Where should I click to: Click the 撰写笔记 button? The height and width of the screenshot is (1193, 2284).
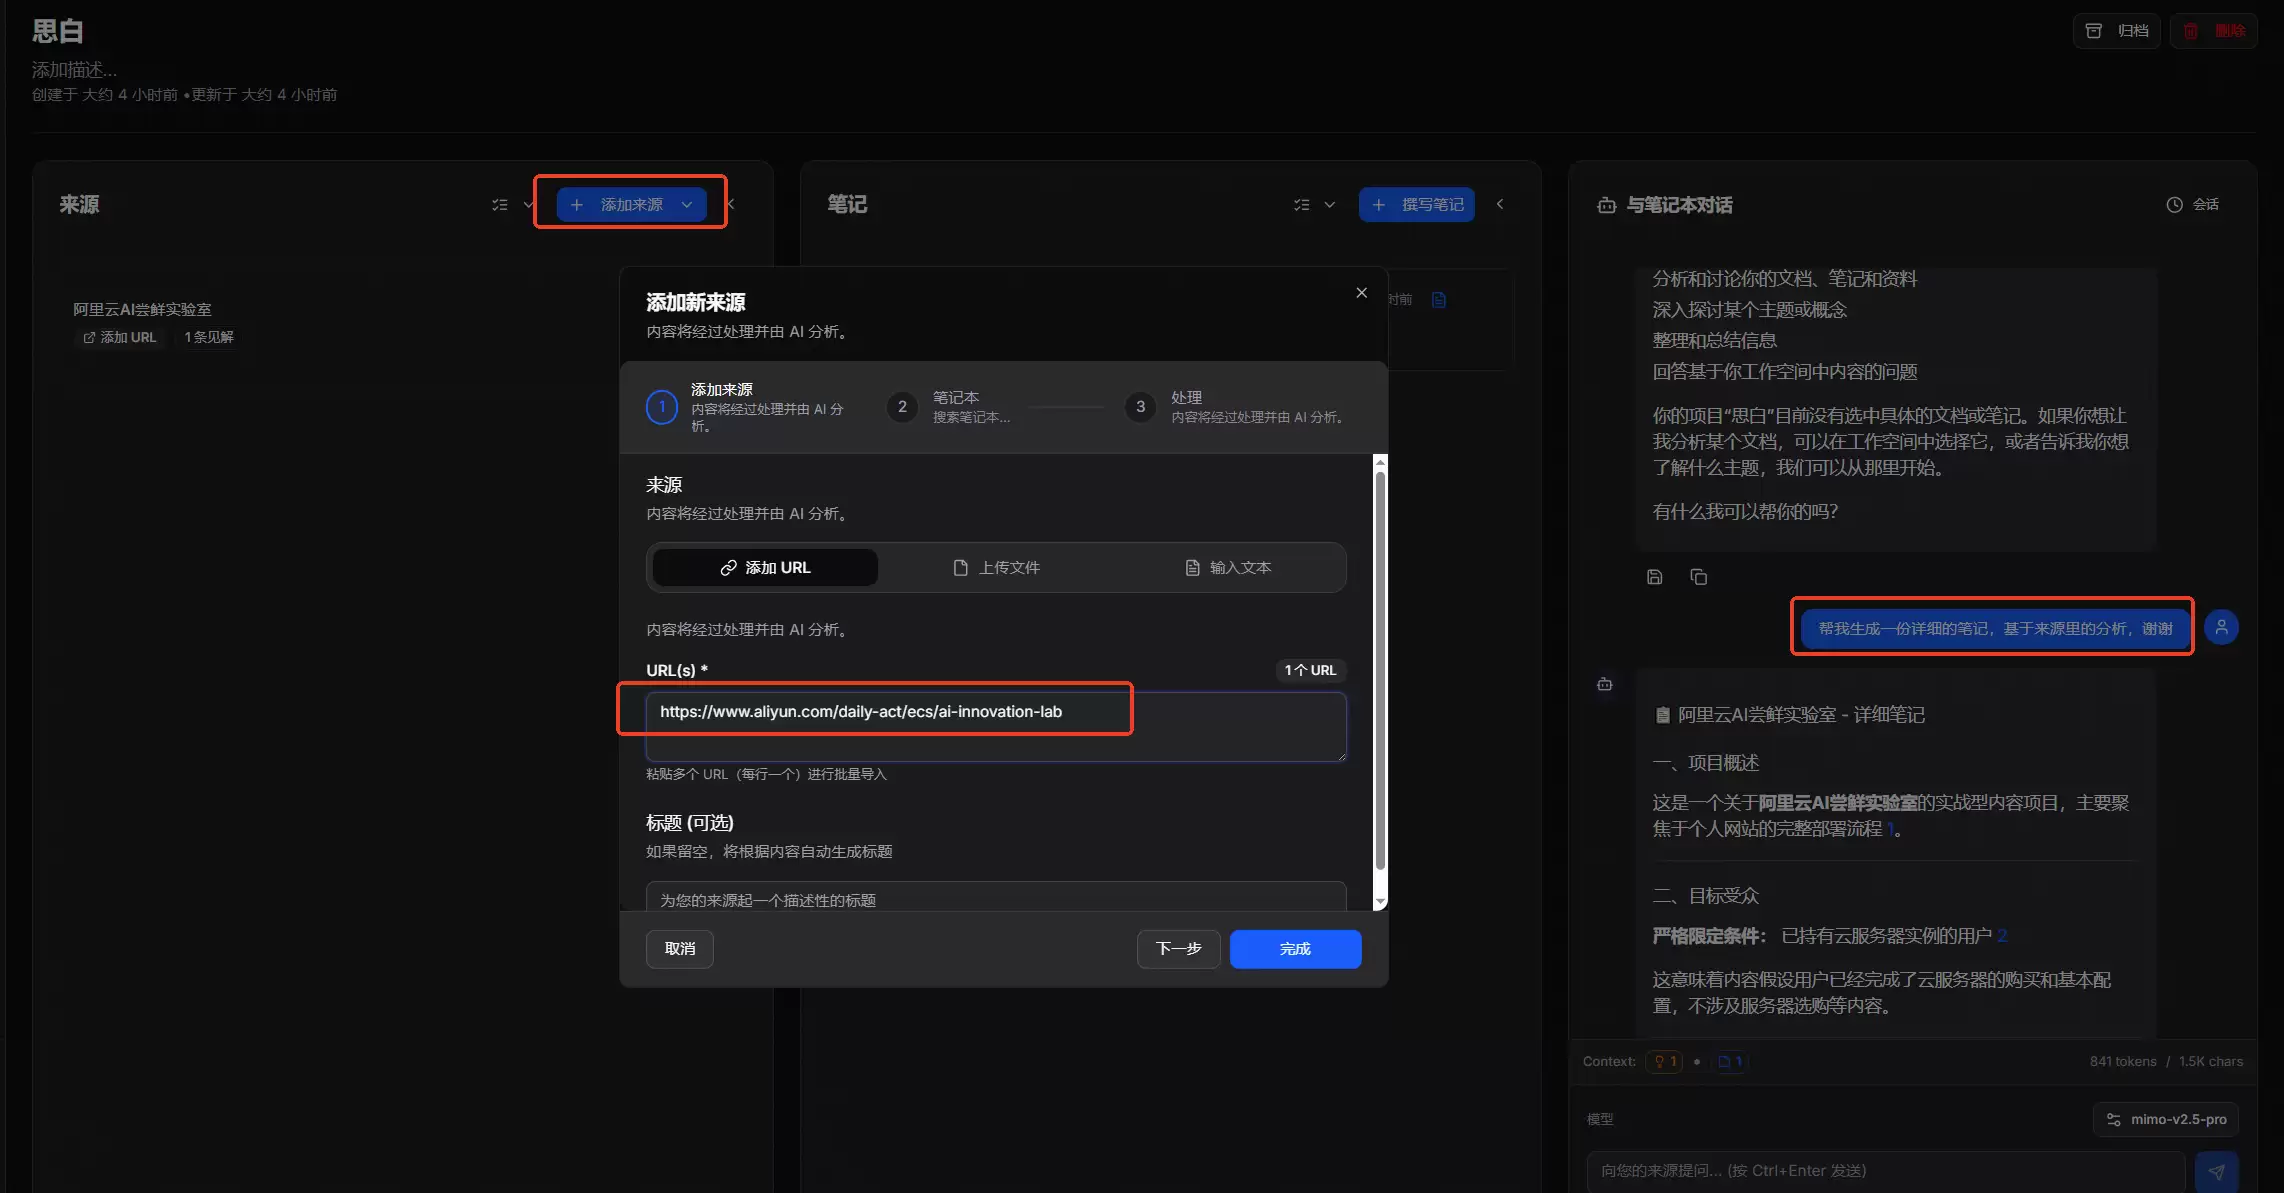1416,204
